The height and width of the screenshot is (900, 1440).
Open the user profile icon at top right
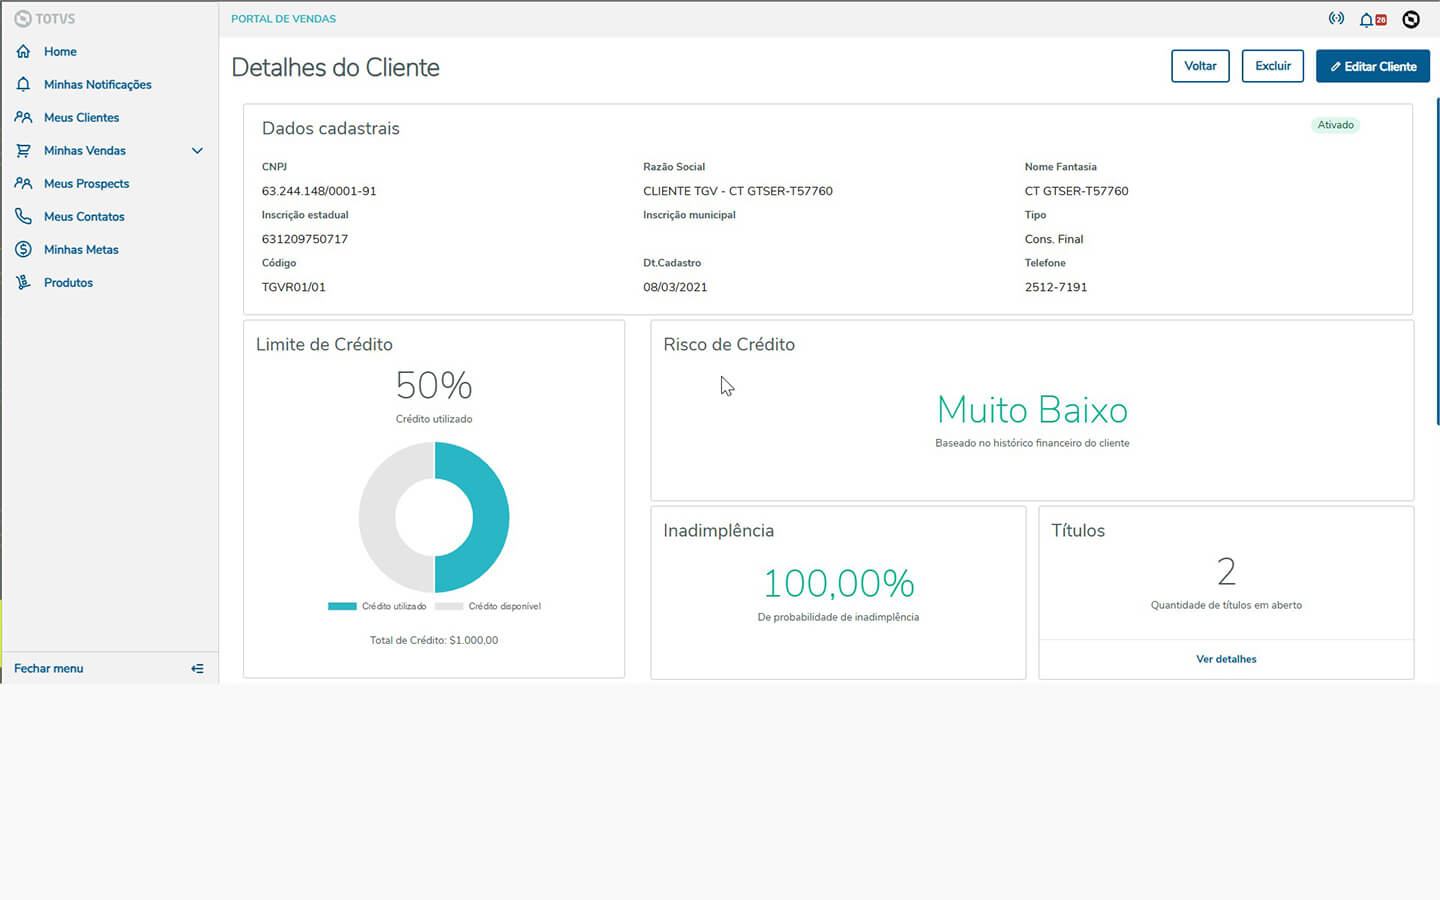click(1411, 19)
